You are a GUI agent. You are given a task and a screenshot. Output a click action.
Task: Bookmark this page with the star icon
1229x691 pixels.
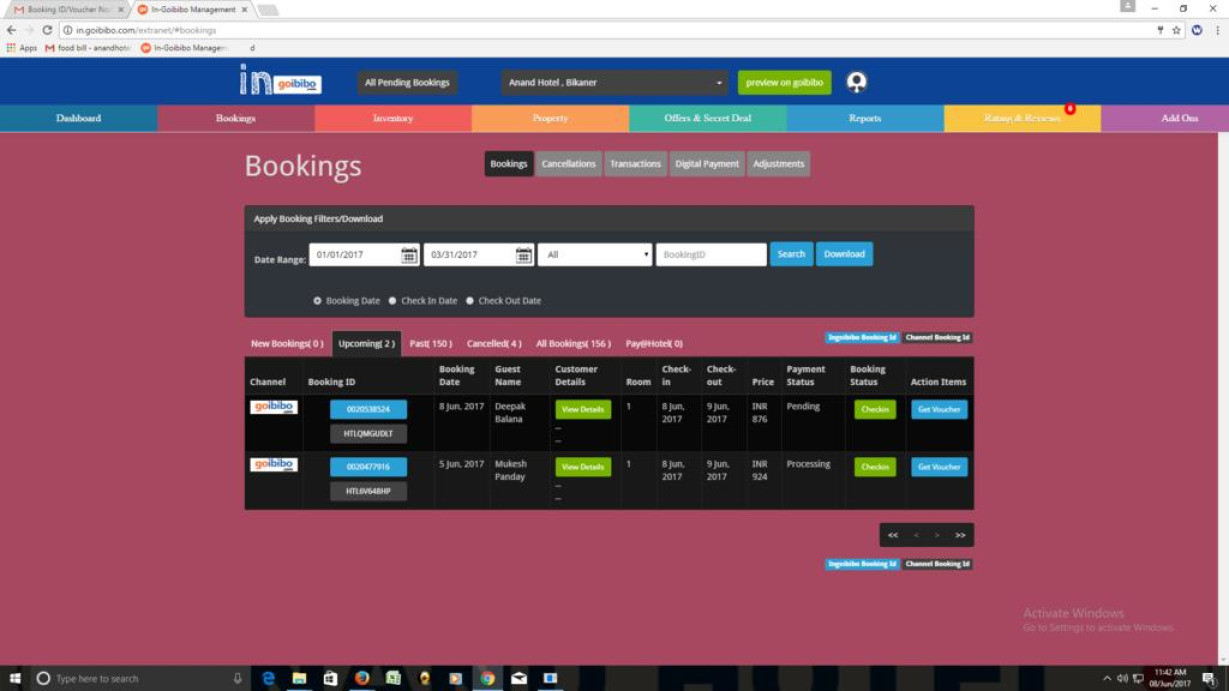tap(1176, 30)
